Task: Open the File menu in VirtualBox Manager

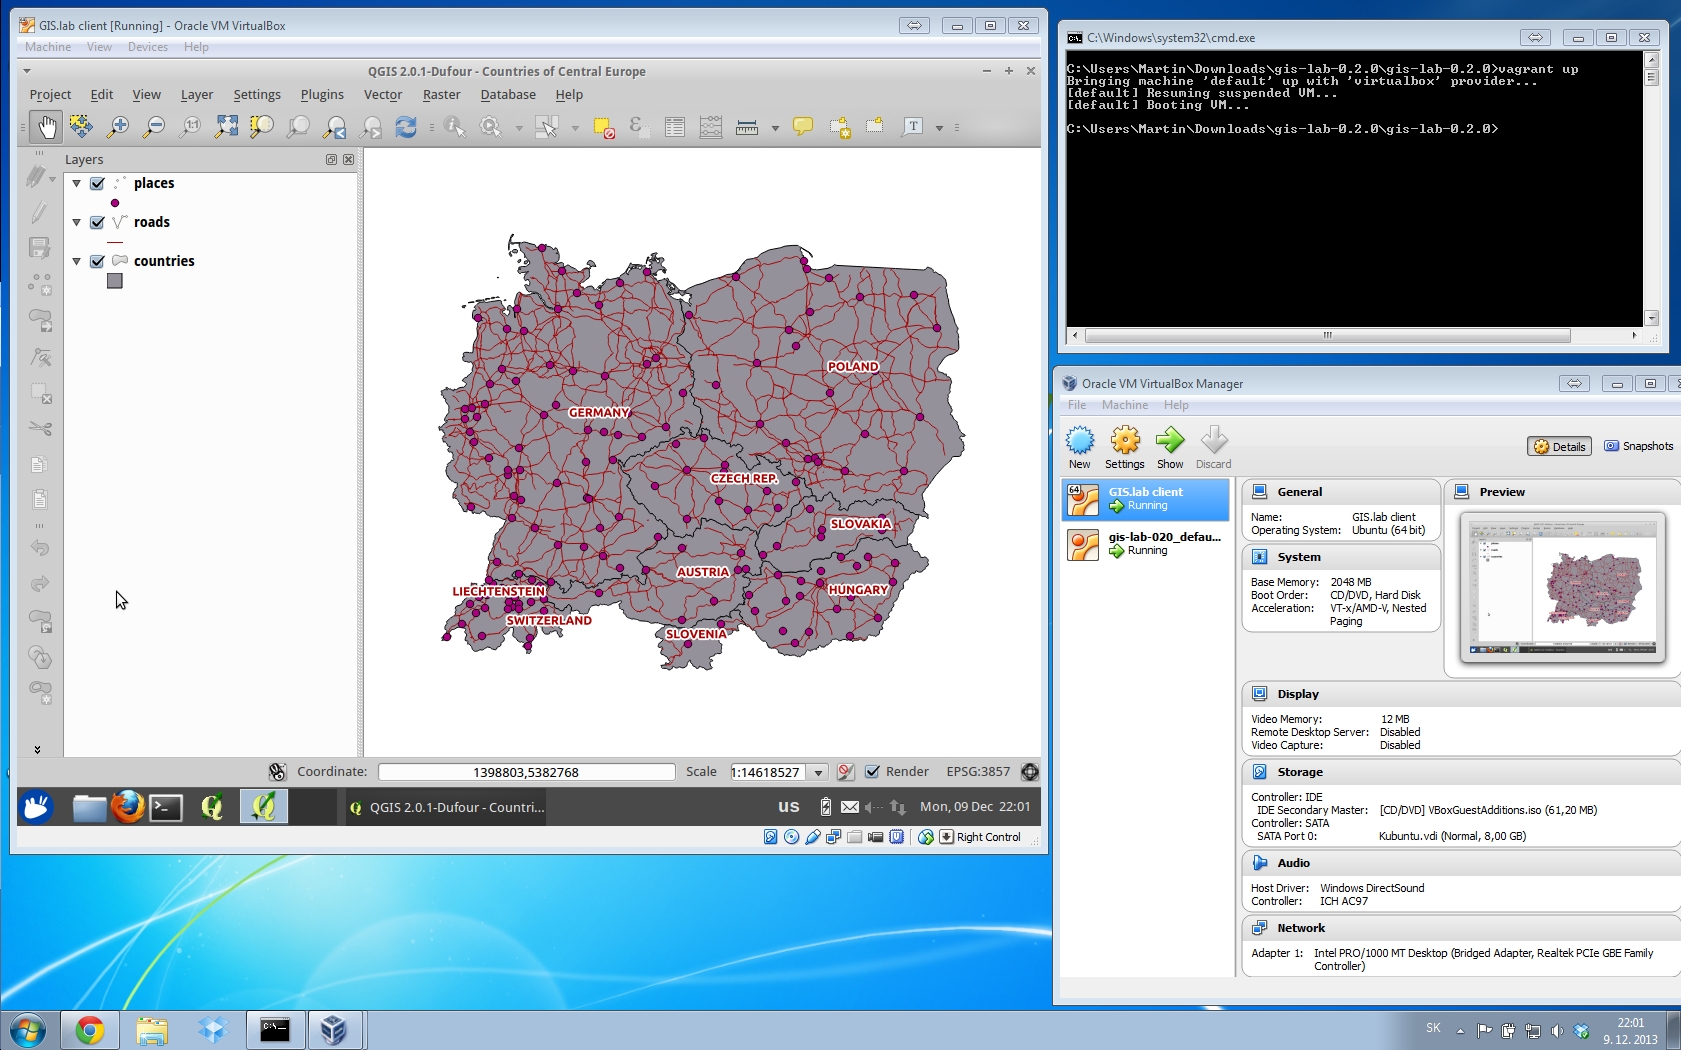Action: pos(1077,405)
